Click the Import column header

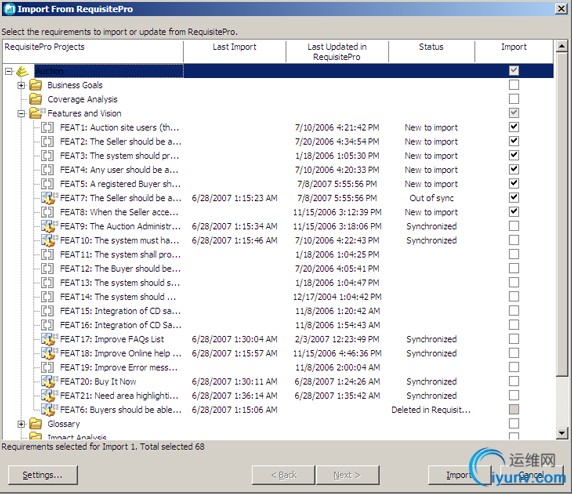[x=514, y=51]
